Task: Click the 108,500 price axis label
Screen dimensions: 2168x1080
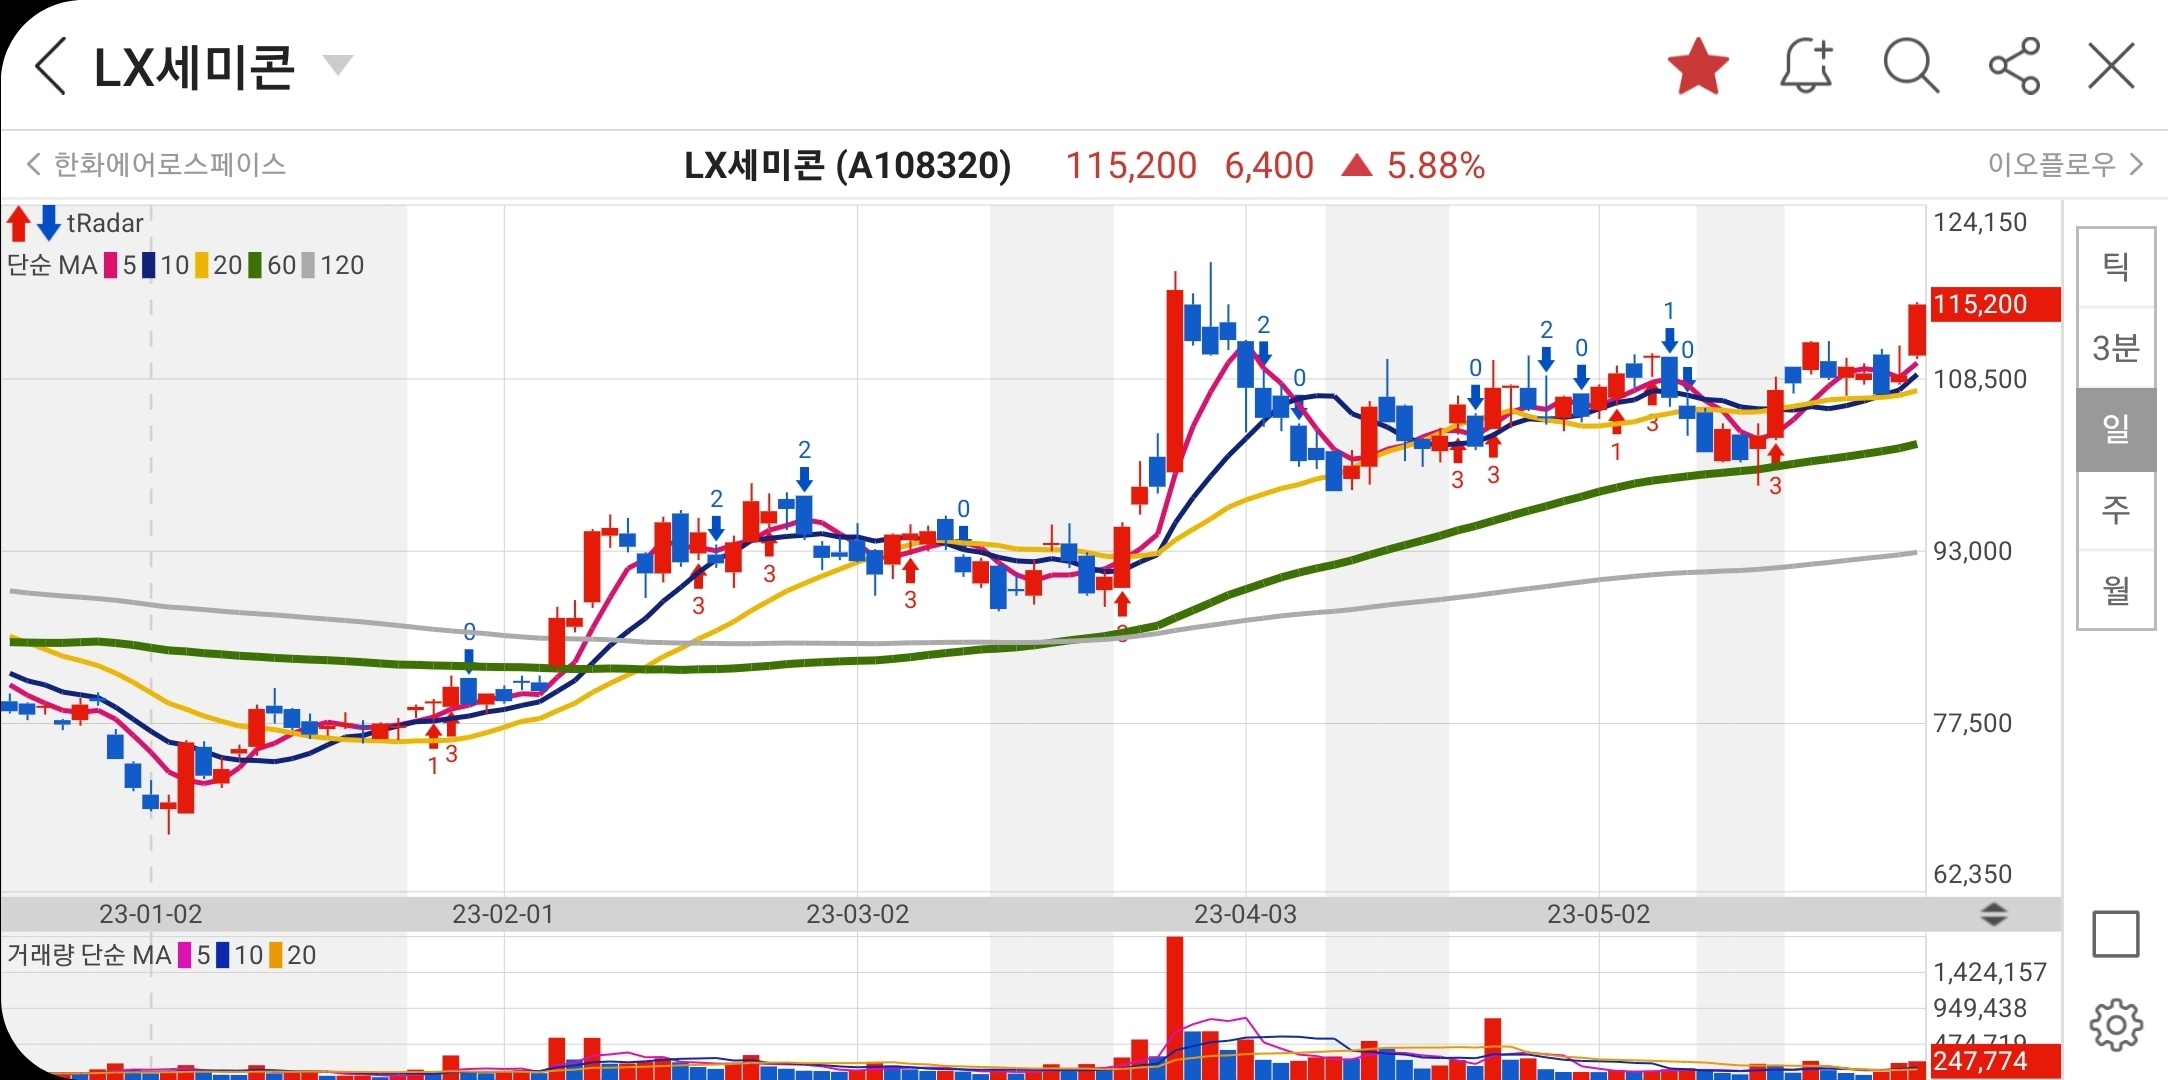Action: 1980,379
